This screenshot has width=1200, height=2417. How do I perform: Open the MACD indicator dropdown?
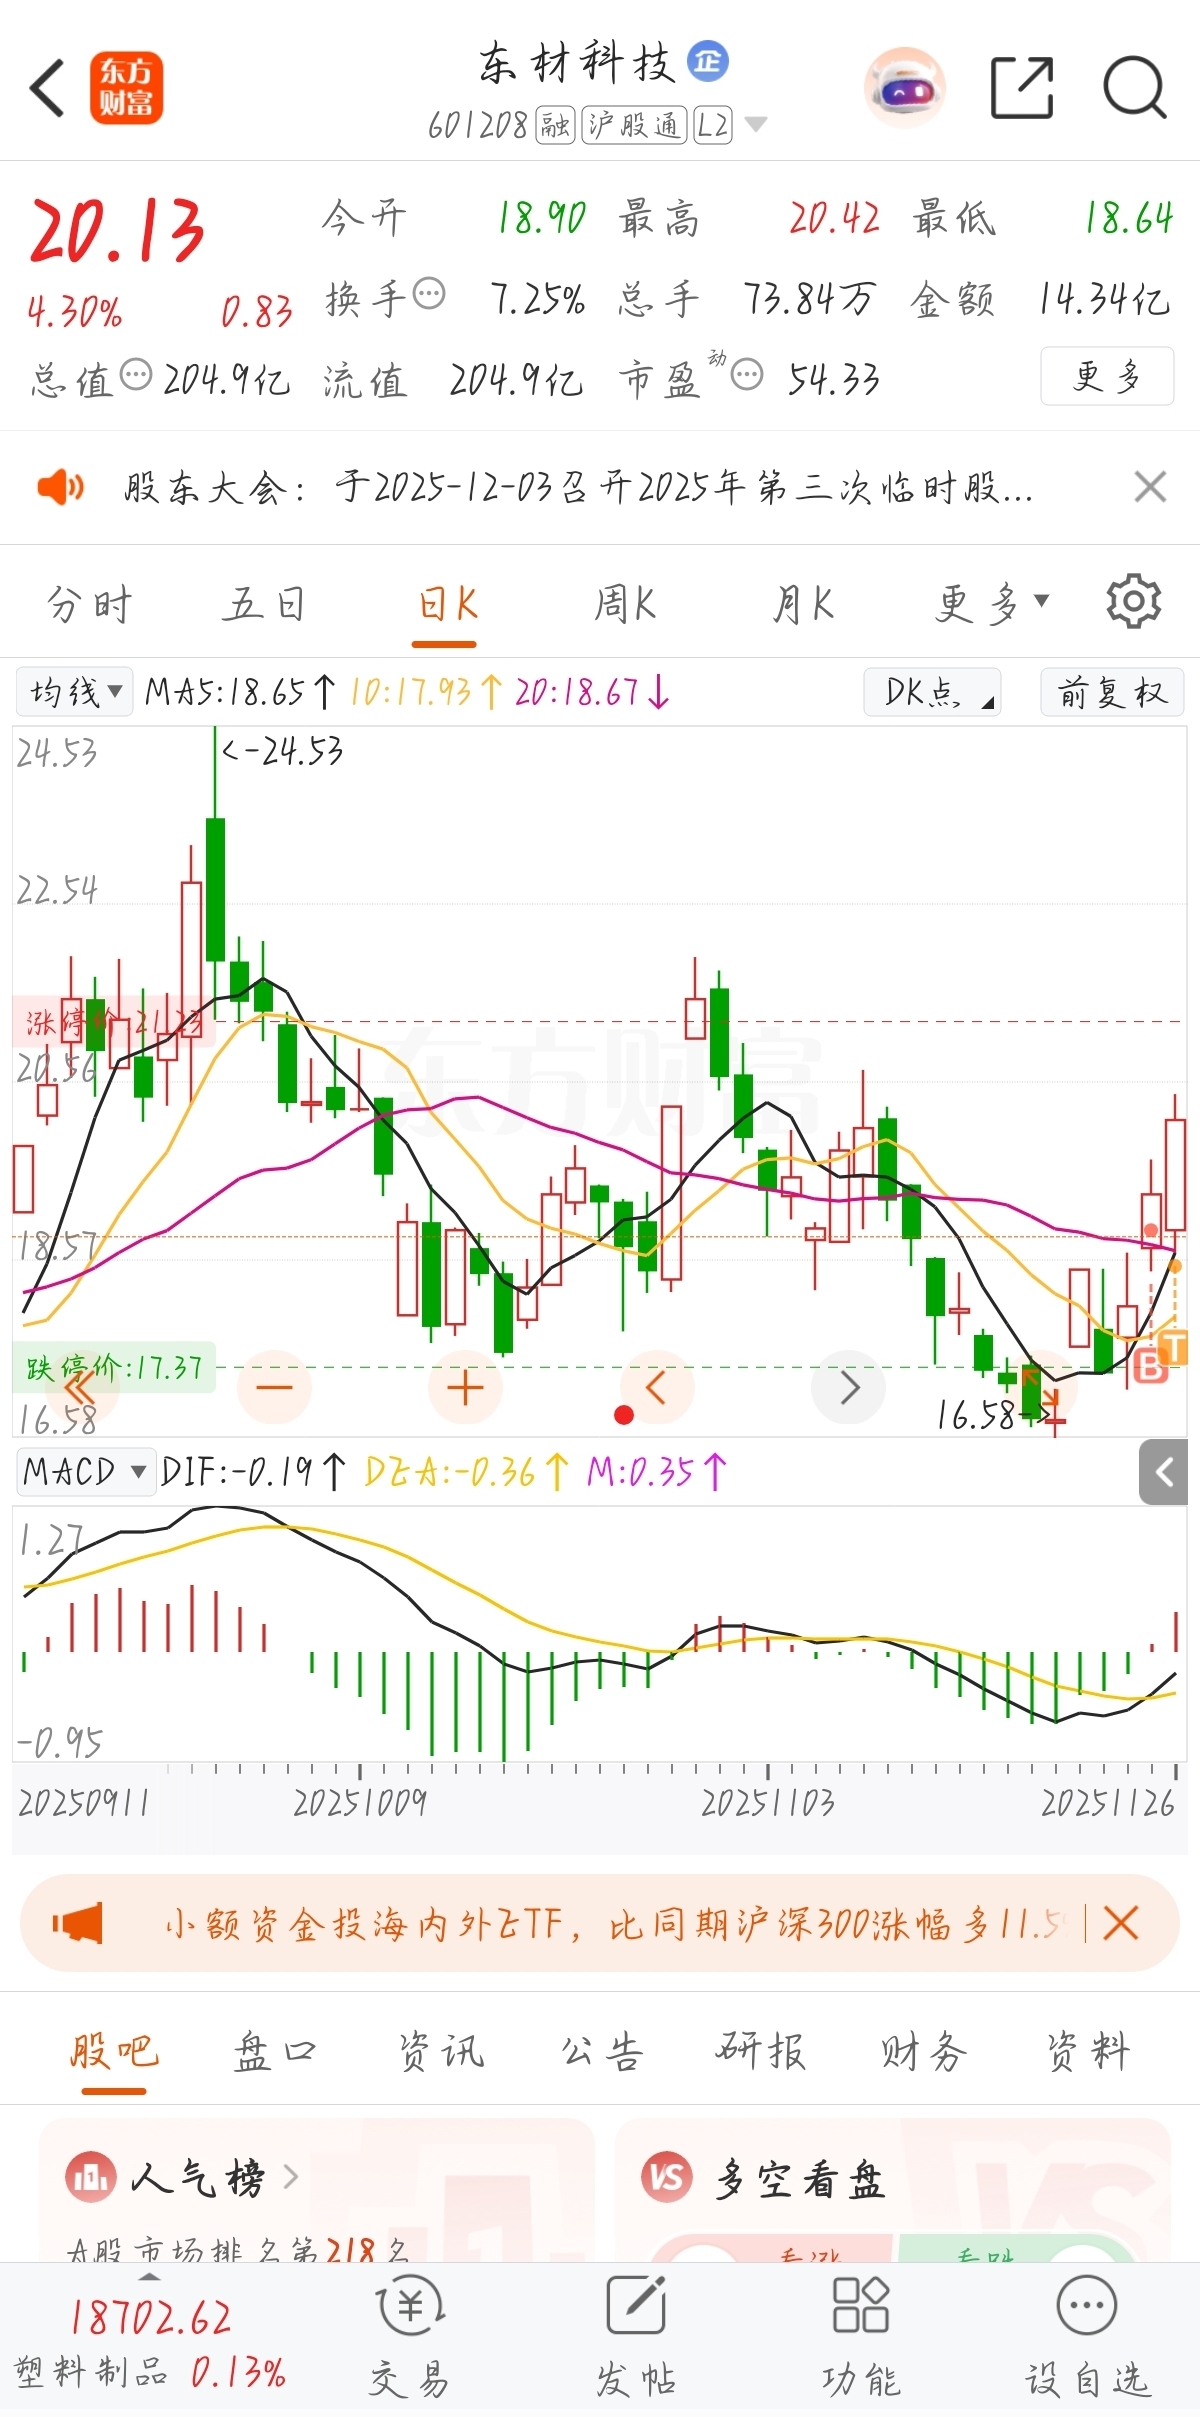point(86,1472)
